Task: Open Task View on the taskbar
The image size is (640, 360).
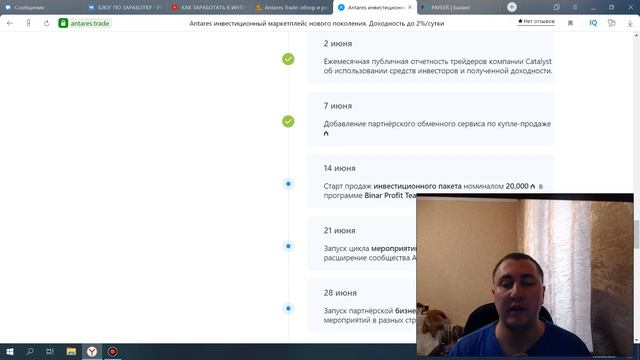Action: pos(50,351)
